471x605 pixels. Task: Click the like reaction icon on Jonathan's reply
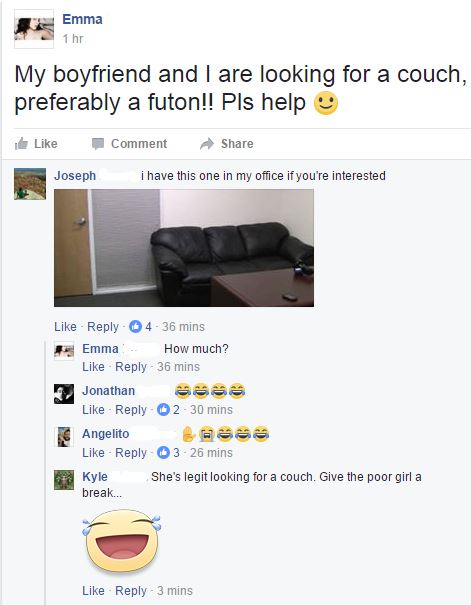[x=164, y=409]
